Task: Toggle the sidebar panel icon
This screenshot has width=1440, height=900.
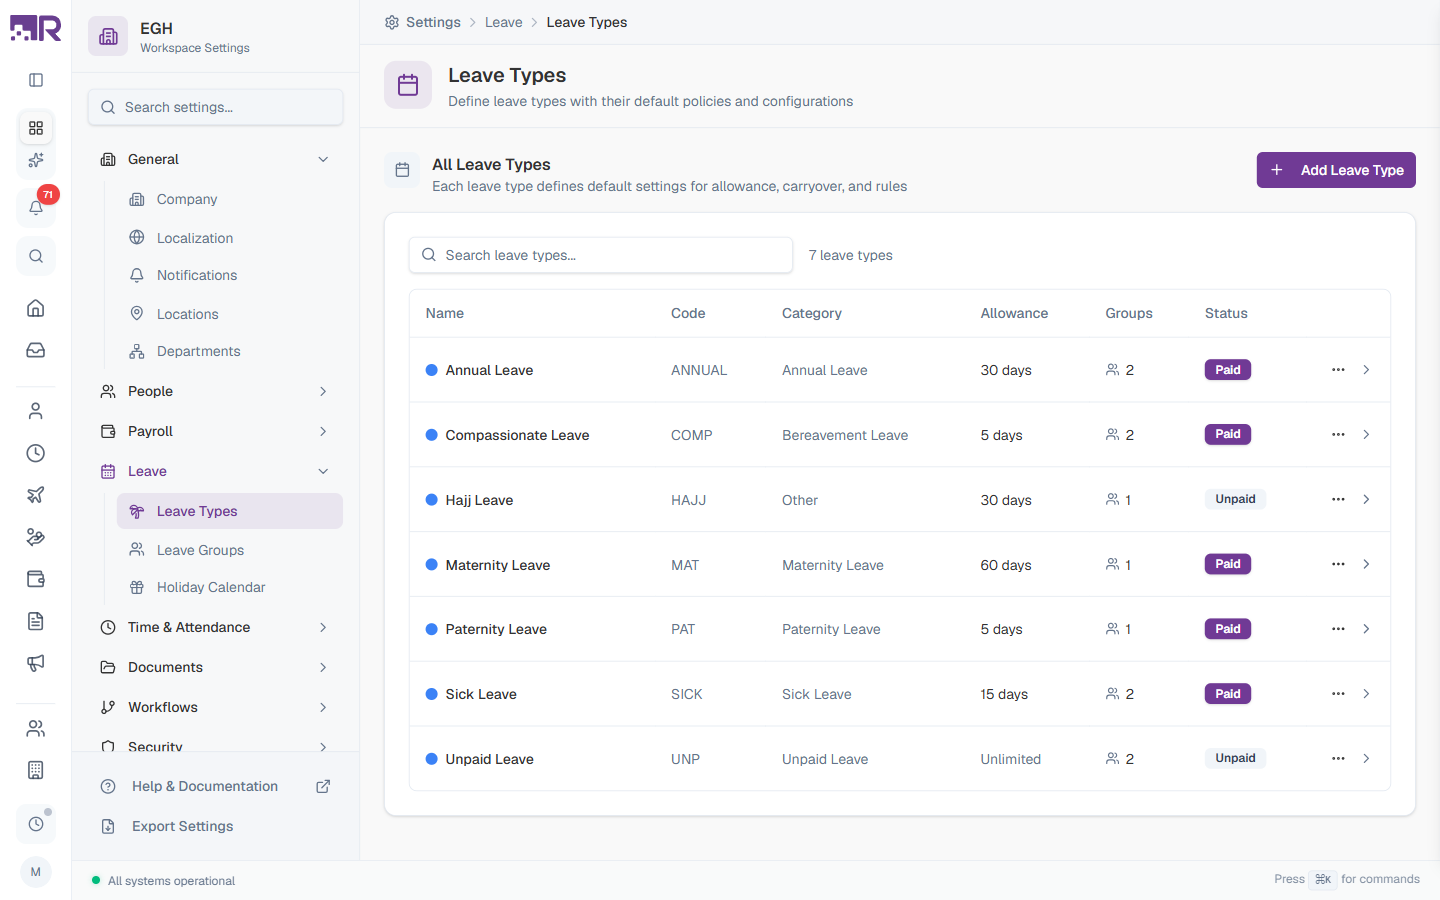Action: pyautogui.click(x=36, y=80)
